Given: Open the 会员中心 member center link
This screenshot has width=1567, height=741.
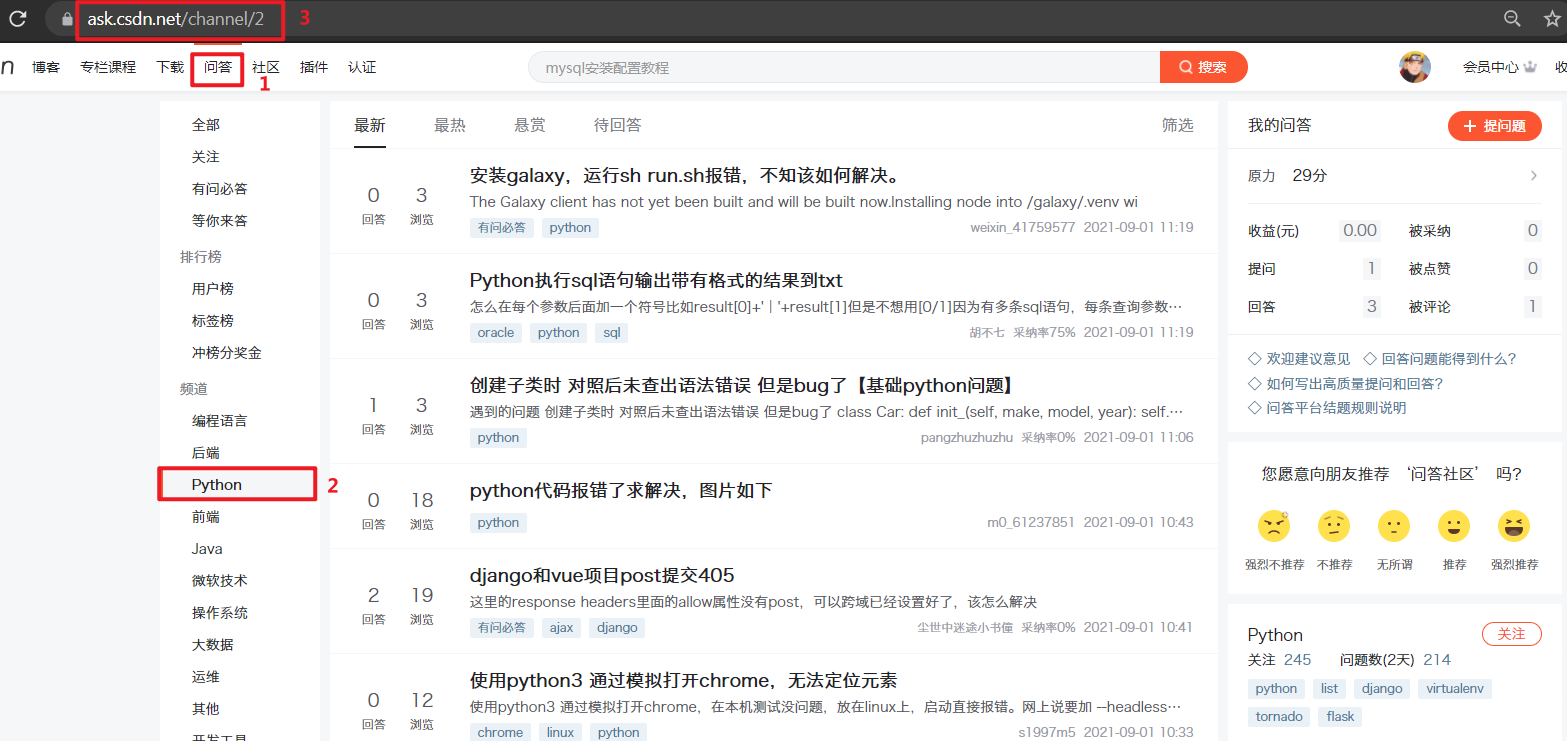Looking at the screenshot, I should point(1491,67).
